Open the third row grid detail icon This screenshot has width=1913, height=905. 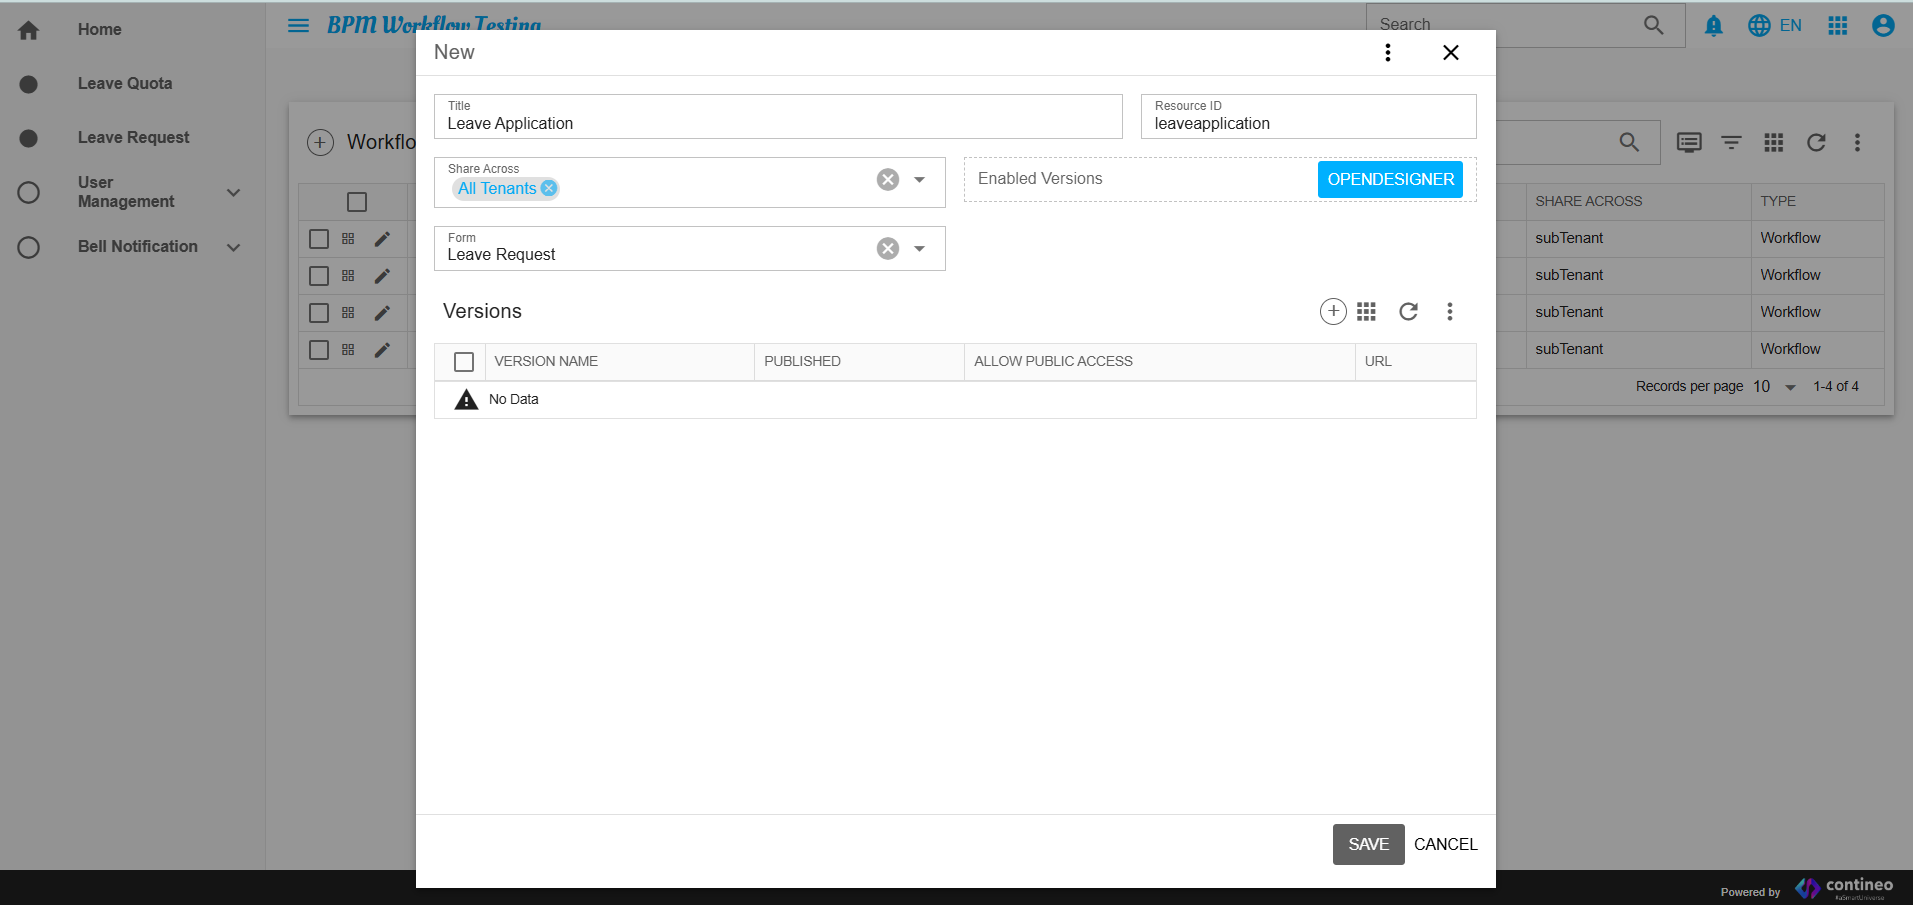pos(348,313)
